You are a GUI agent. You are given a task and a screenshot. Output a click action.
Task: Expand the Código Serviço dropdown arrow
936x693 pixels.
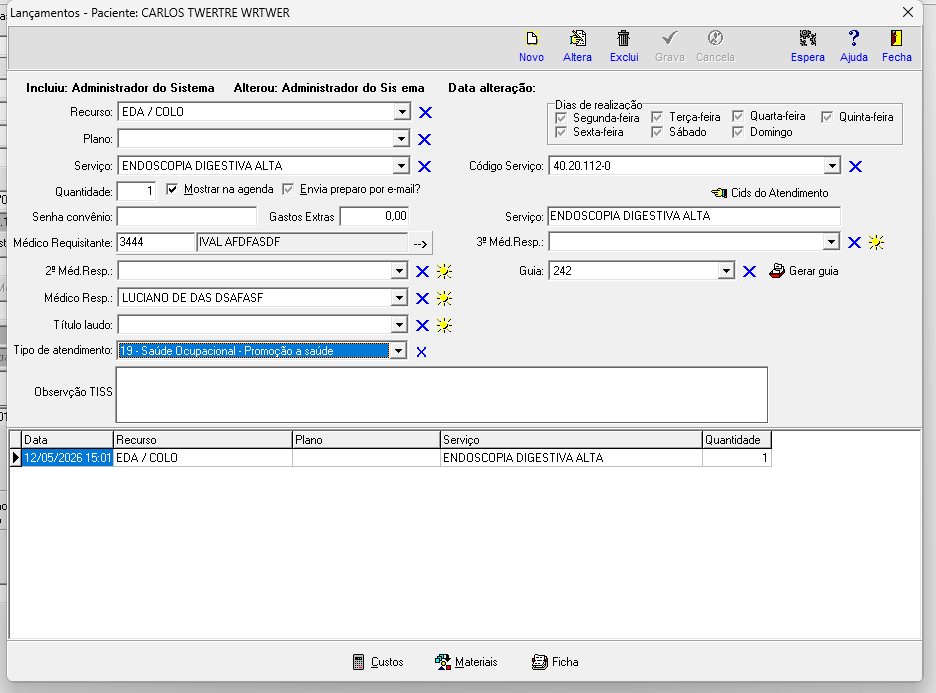point(832,166)
